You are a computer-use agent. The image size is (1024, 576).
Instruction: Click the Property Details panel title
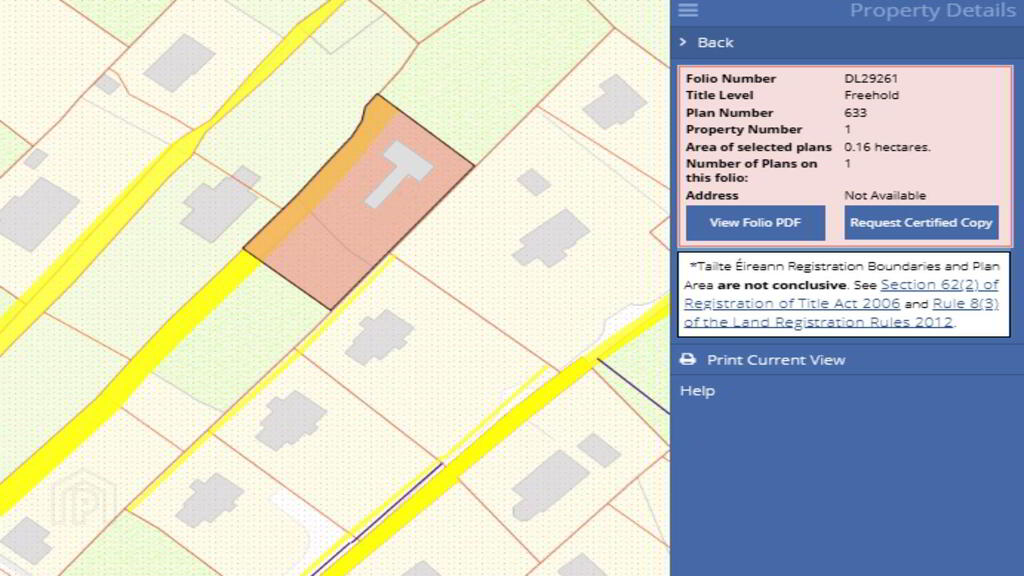[x=932, y=11]
